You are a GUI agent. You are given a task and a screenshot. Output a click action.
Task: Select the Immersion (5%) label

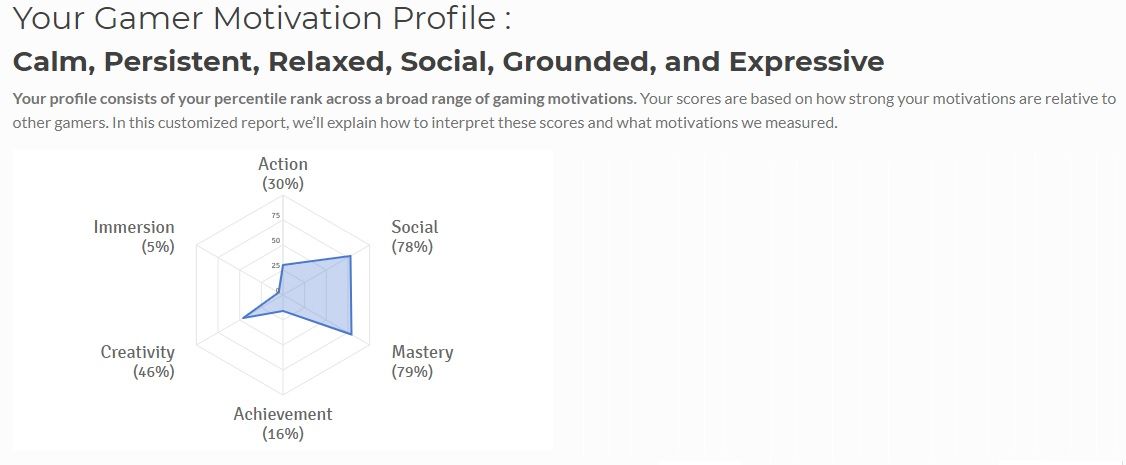point(134,237)
